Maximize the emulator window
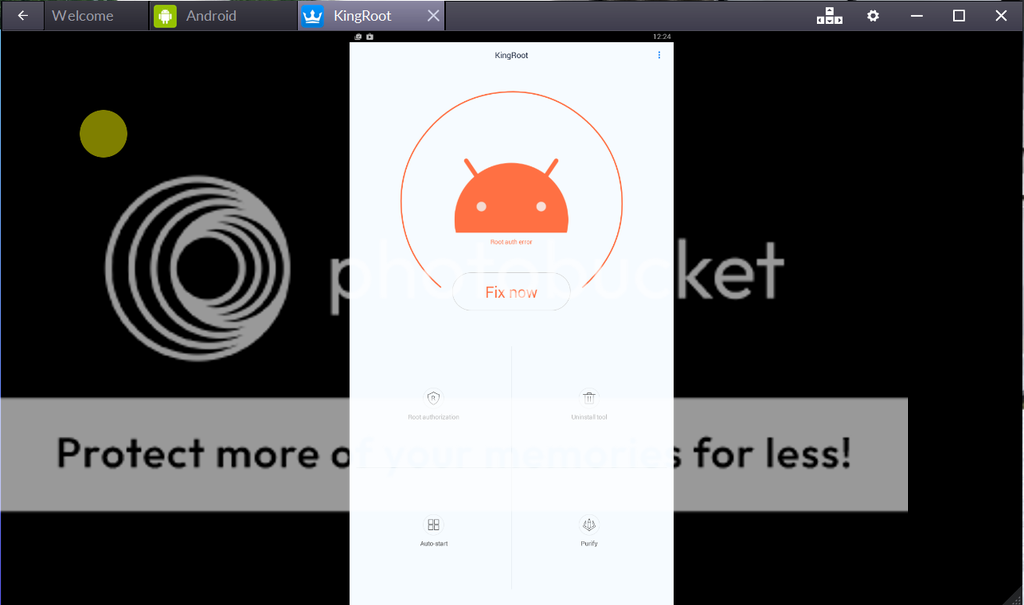This screenshot has width=1024, height=605. [x=959, y=16]
